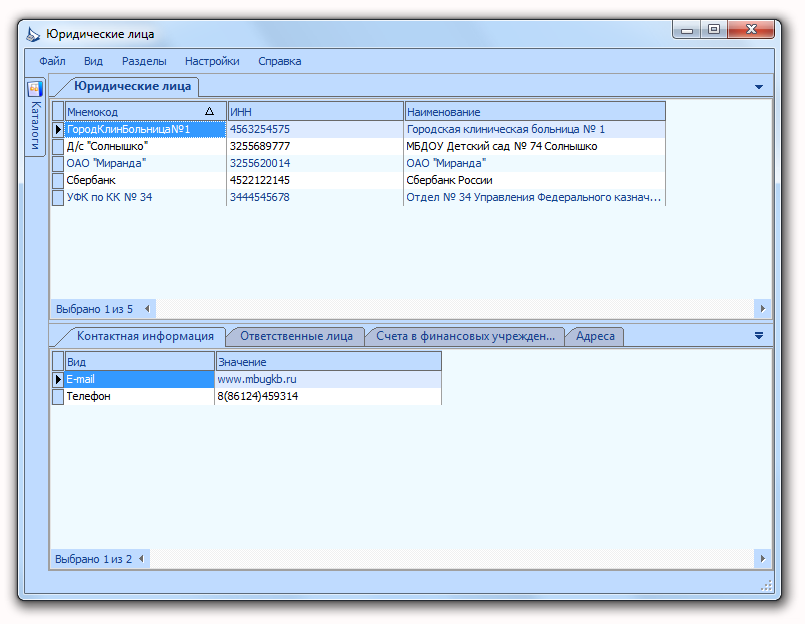Image resolution: width=805 pixels, height=624 pixels.
Task: Open the Счета в финансовых учрежден... tab
Action: pos(465,336)
